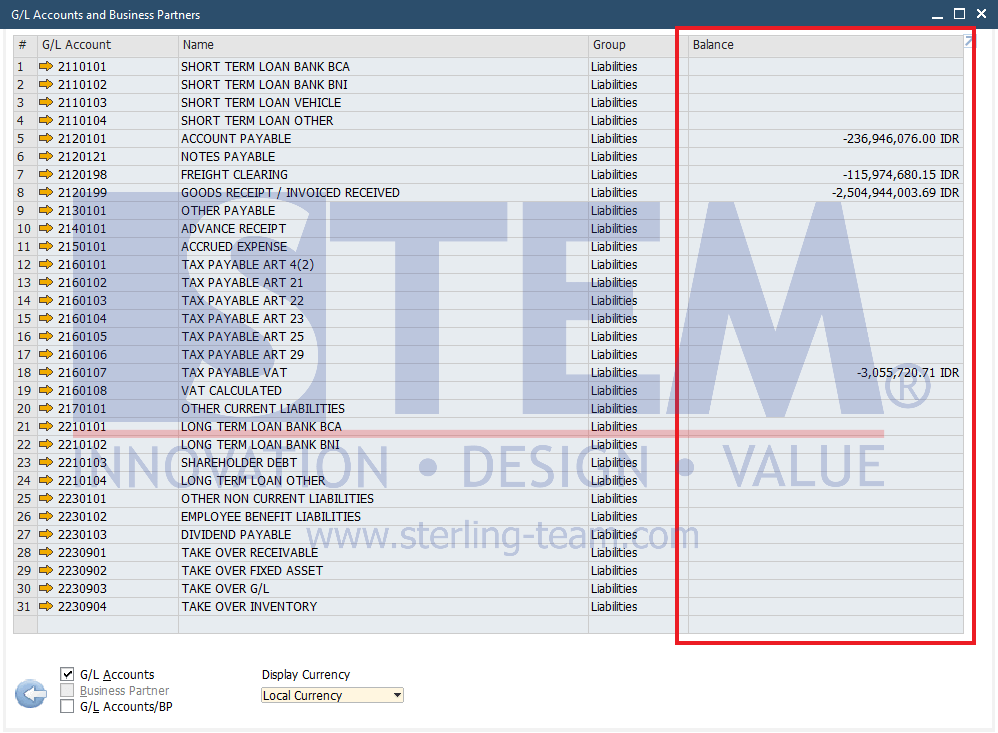The width and height of the screenshot is (998, 733).
Task: Open link arrow for account 2160102
Action: pos(46,282)
